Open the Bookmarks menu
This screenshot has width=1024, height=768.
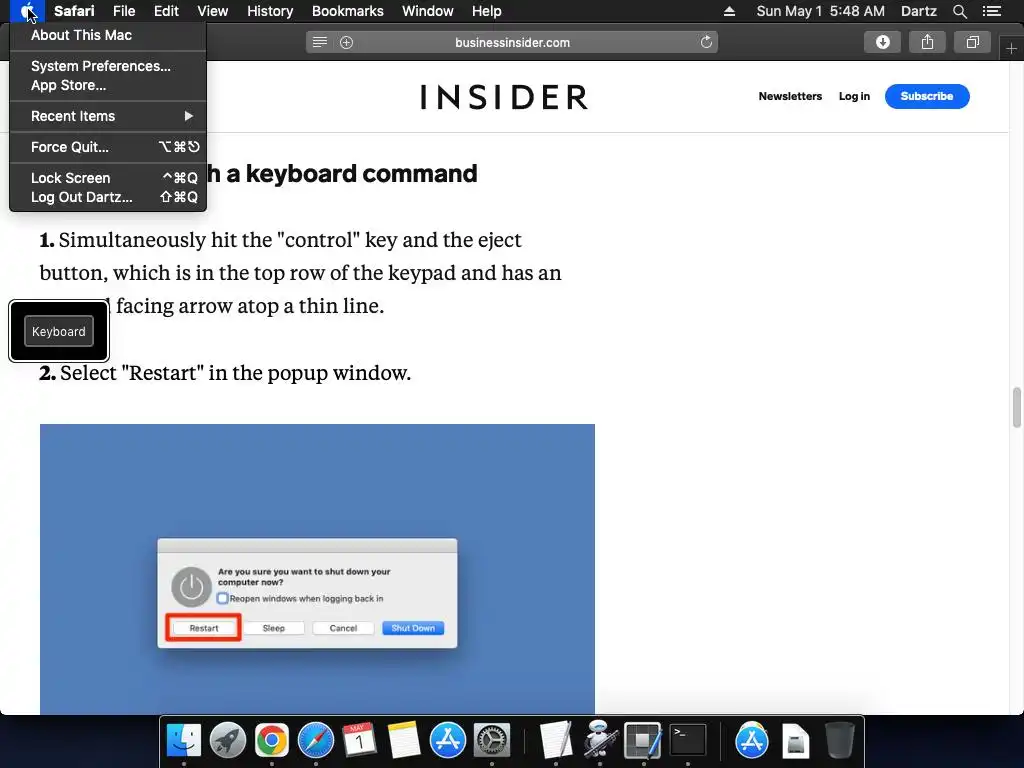(347, 11)
